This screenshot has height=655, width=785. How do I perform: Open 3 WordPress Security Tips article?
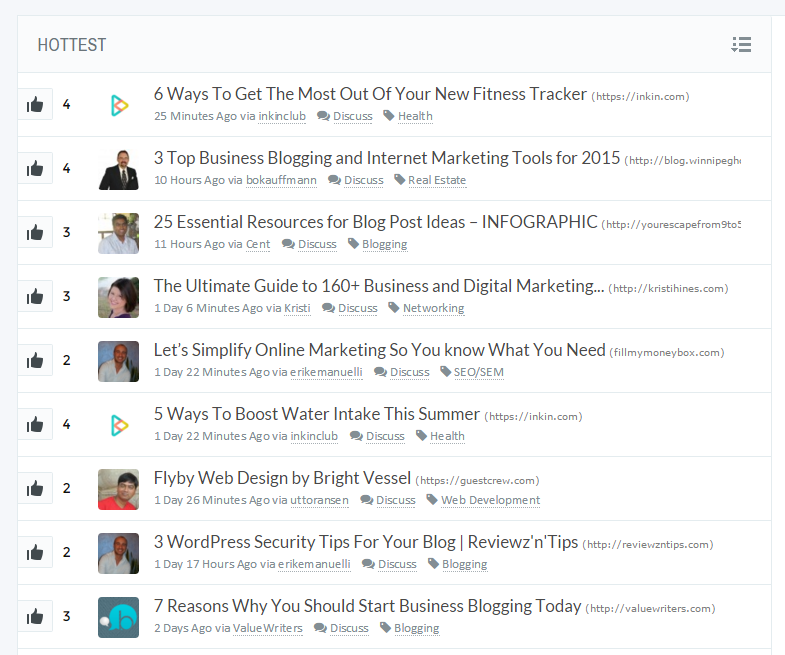pos(366,542)
